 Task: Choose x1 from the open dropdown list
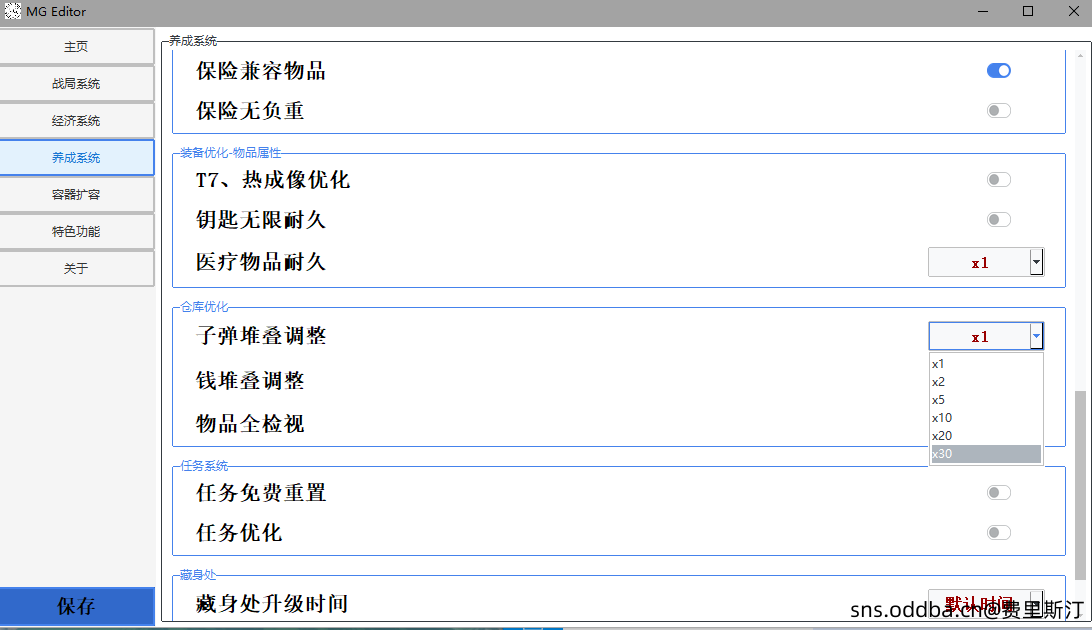click(x=986, y=363)
